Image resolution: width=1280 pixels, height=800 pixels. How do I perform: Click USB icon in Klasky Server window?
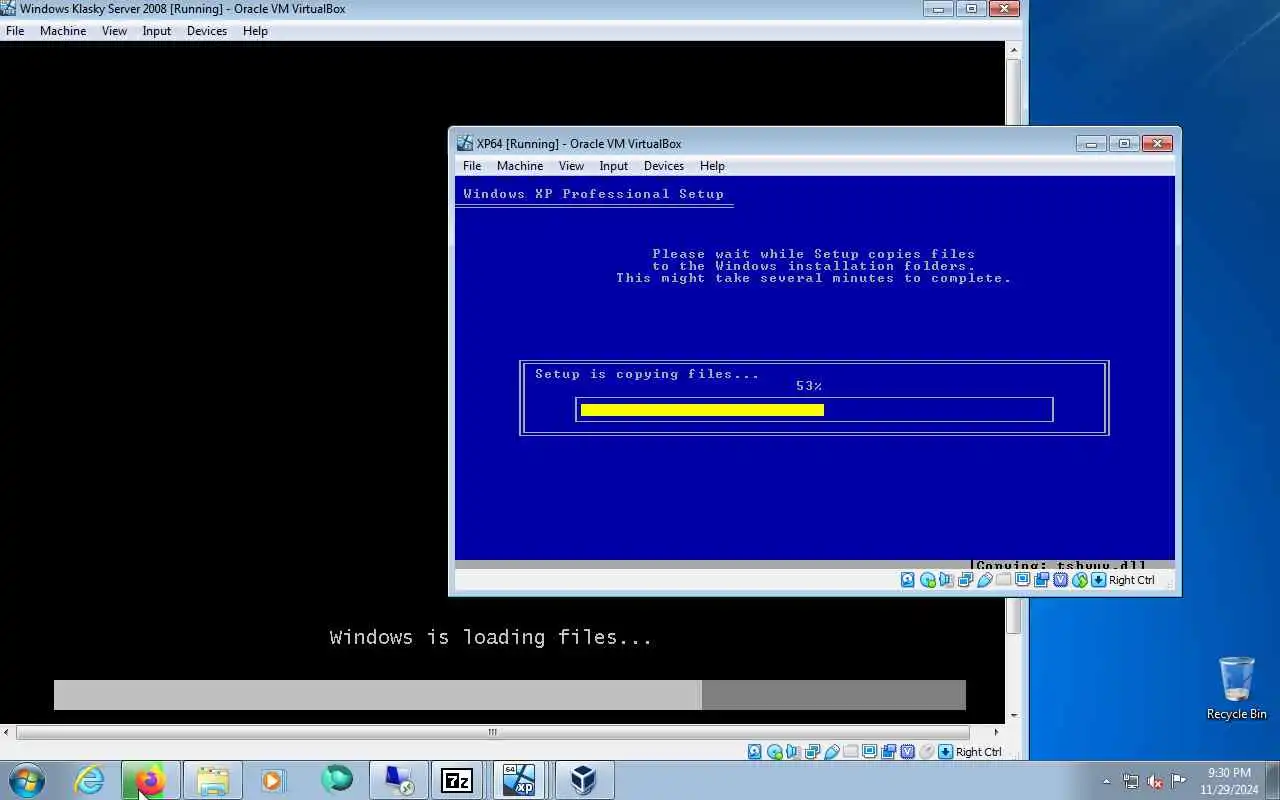coord(832,752)
